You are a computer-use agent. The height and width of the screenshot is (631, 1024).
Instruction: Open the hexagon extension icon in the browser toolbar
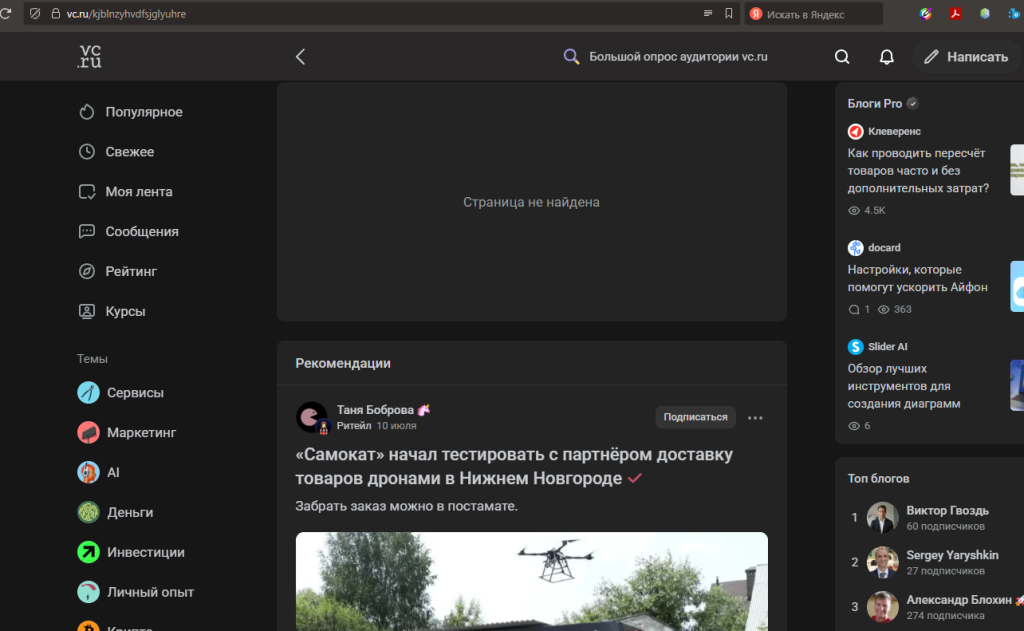click(985, 14)
